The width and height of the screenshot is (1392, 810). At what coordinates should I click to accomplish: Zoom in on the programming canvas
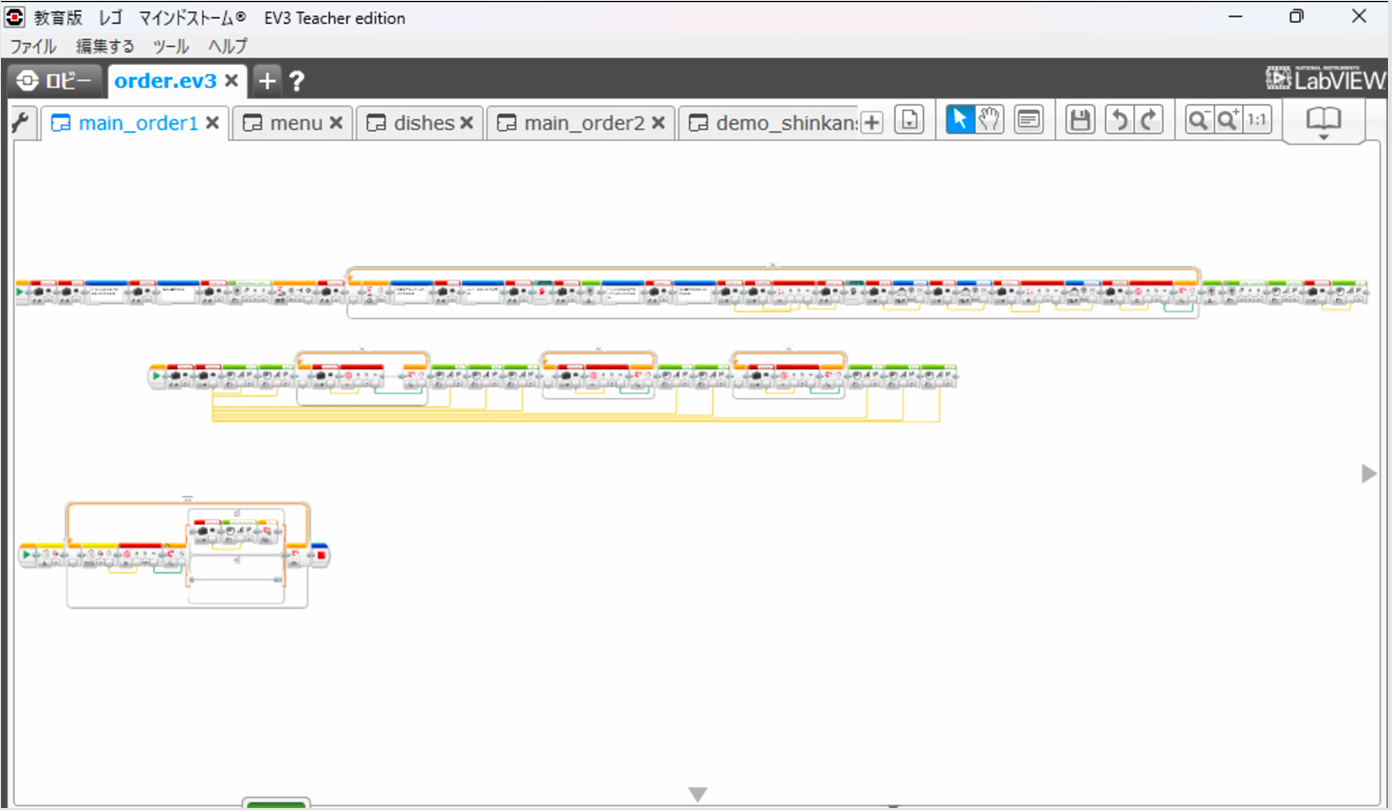coord(1227,121)
